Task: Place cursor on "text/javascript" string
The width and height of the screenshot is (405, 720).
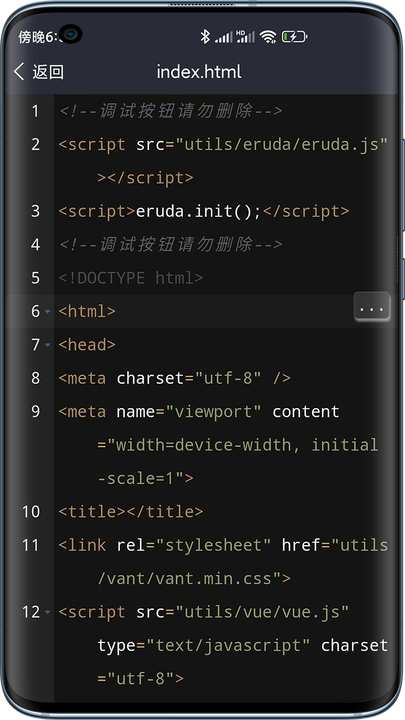Action: tap(228, 645)
